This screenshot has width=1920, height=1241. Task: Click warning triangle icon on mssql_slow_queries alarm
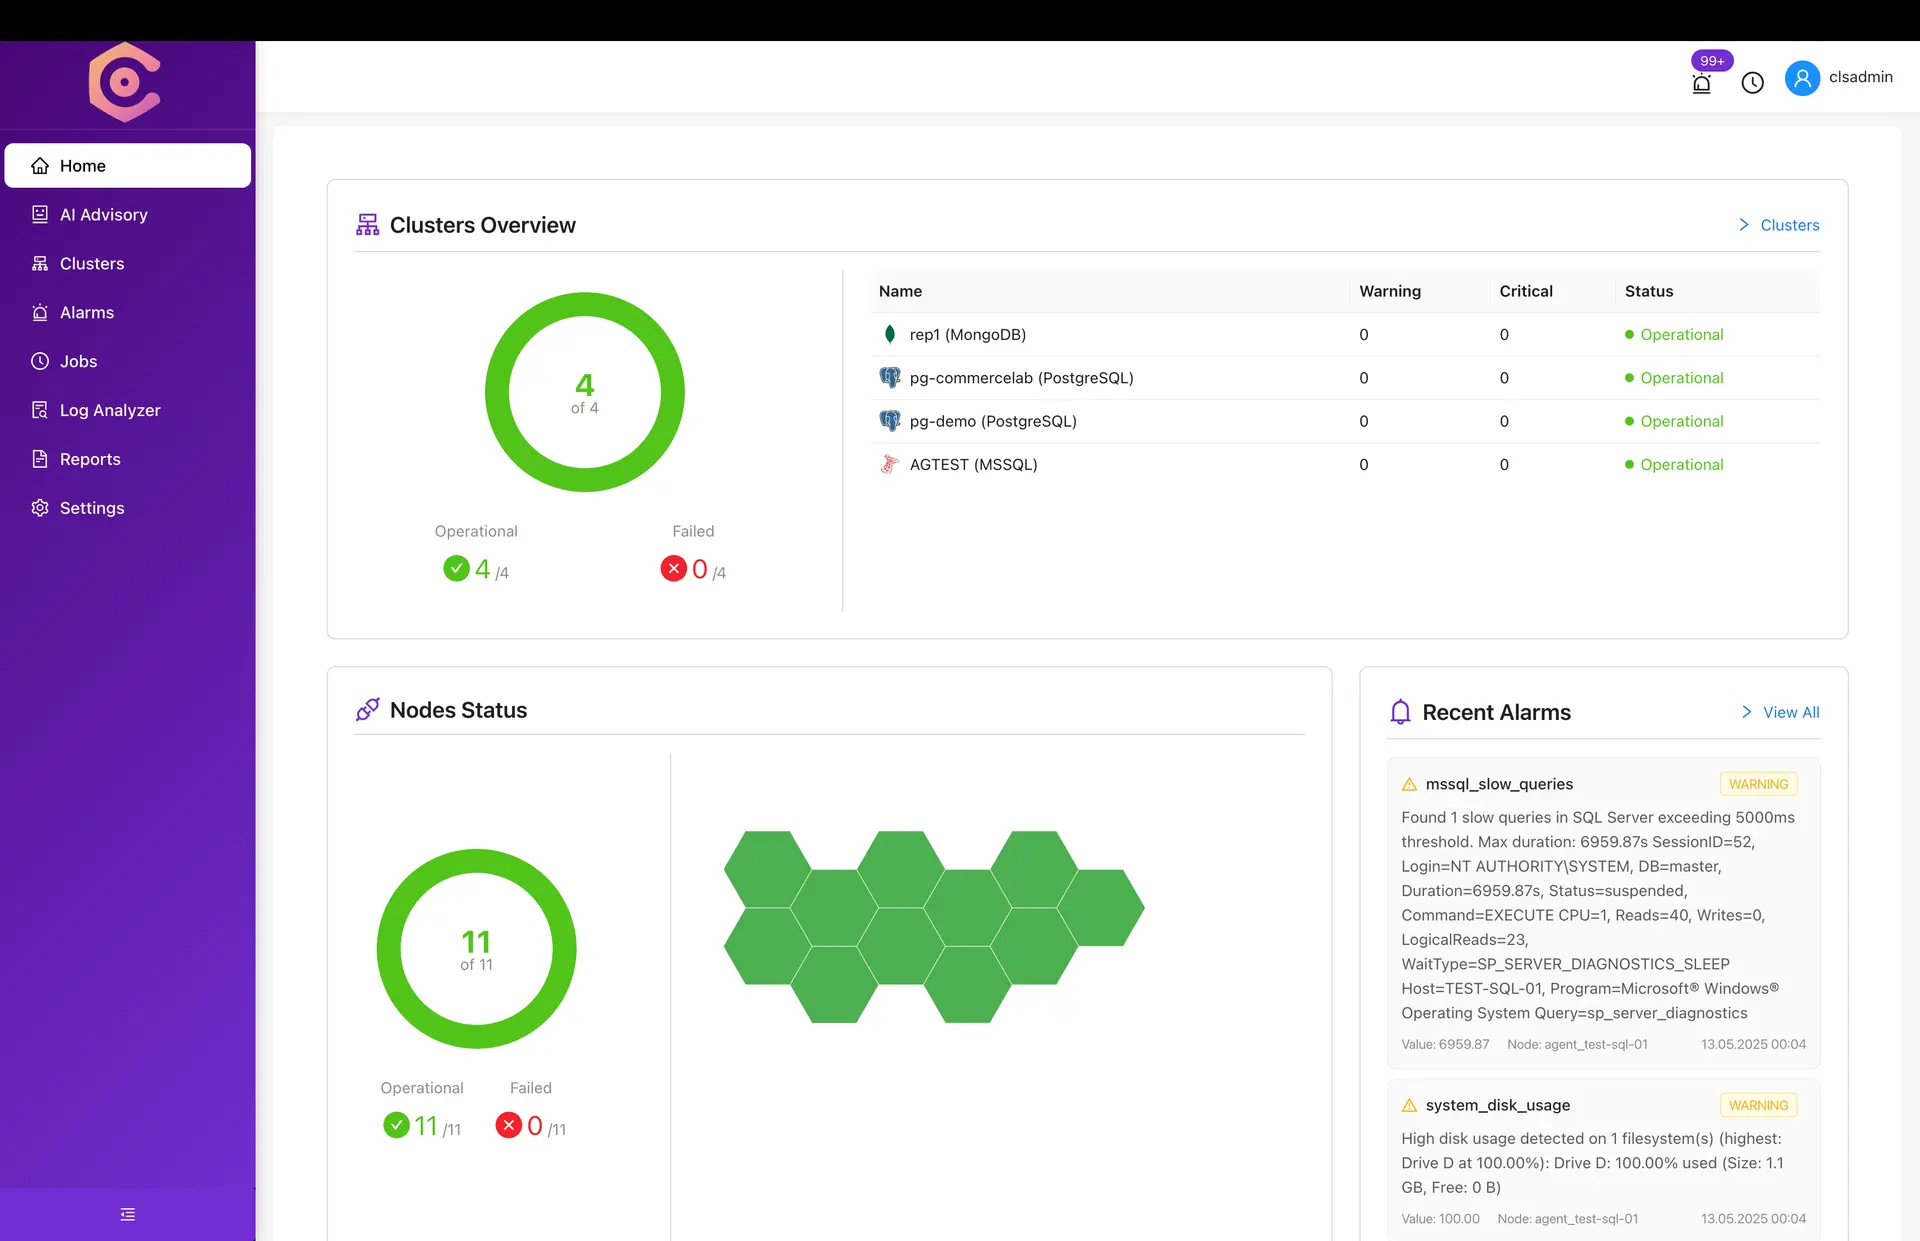point(1409,784)
